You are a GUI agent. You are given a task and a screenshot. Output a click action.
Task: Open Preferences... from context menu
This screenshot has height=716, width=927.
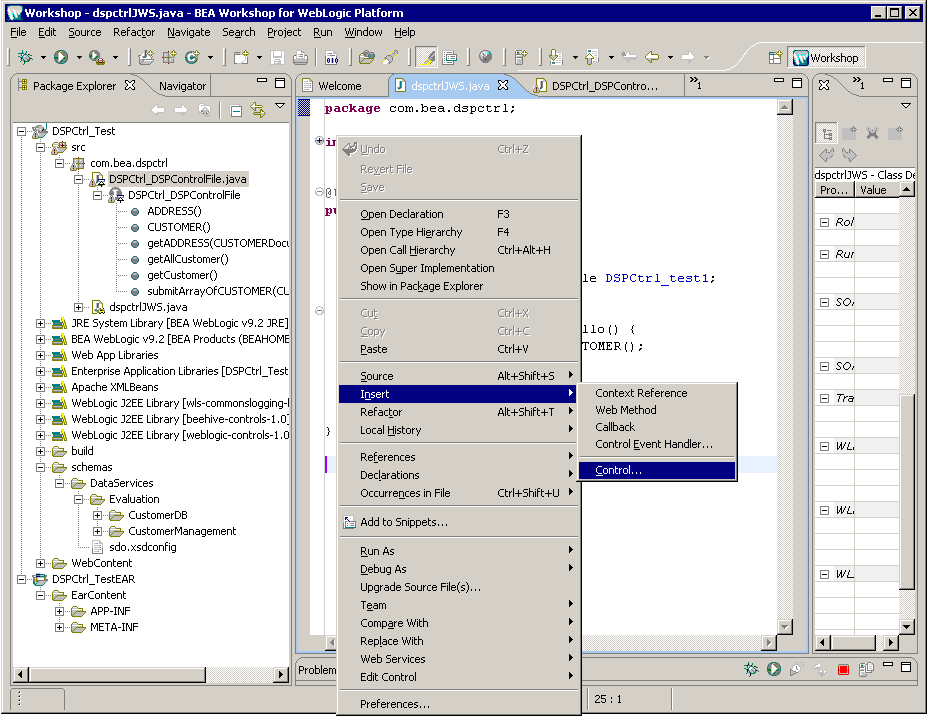458,705
